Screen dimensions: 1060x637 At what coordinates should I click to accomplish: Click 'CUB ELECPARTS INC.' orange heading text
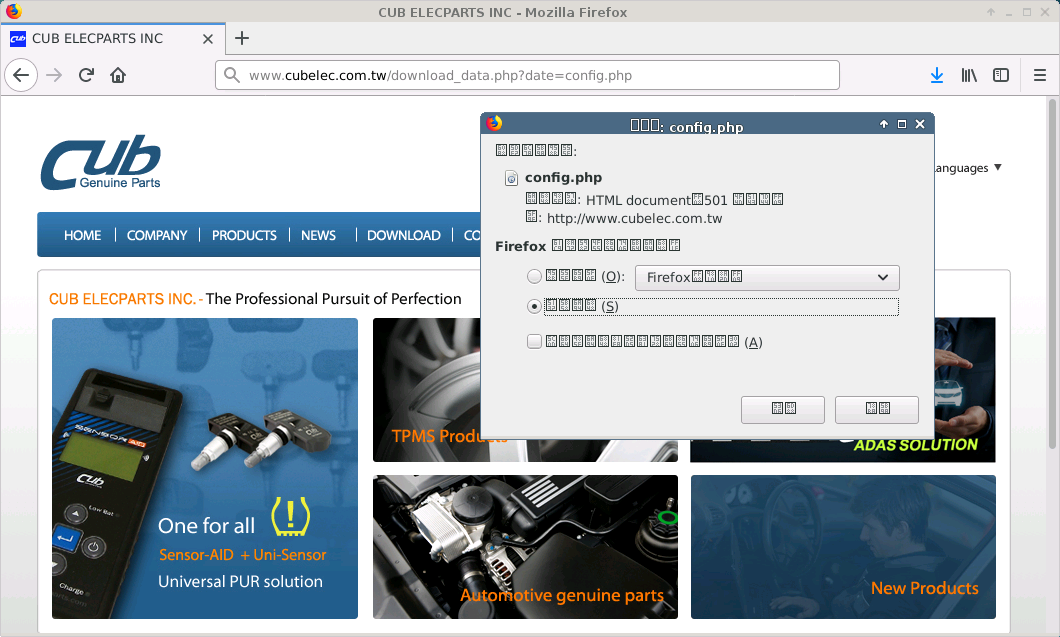point(122,299)
